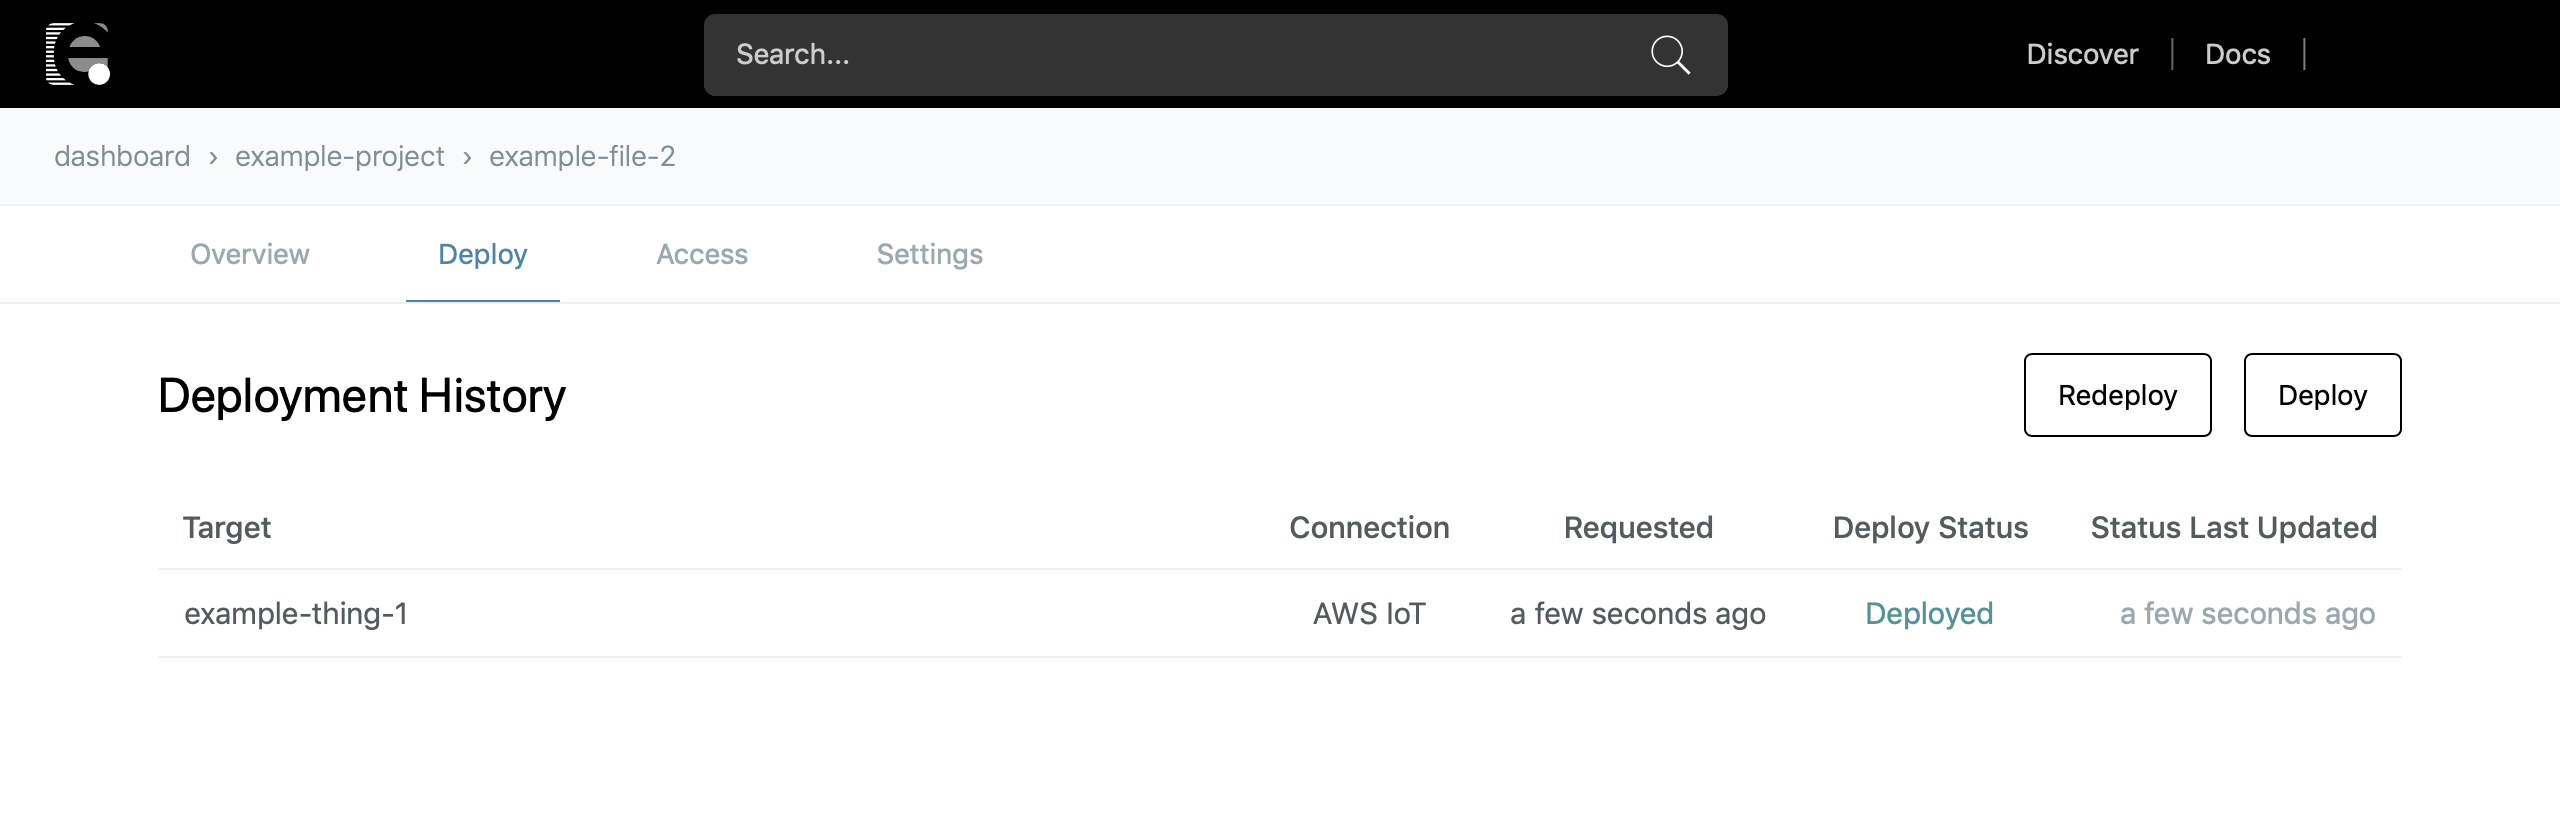Open the Settings tab
Image resolution: width=2560 pixels, height=824 pixels.
[x=929, y=254]
